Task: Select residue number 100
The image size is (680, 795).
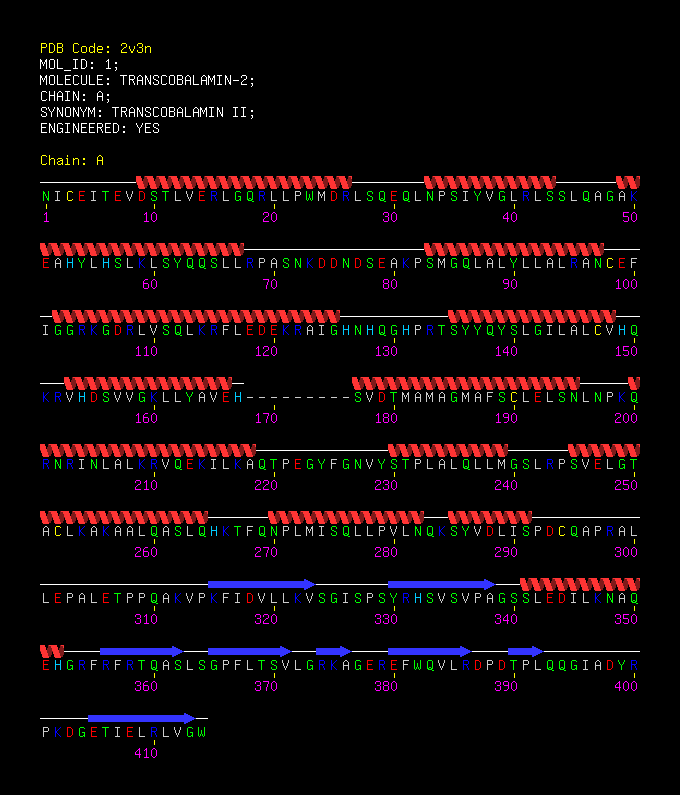Action: coord(626,284)
